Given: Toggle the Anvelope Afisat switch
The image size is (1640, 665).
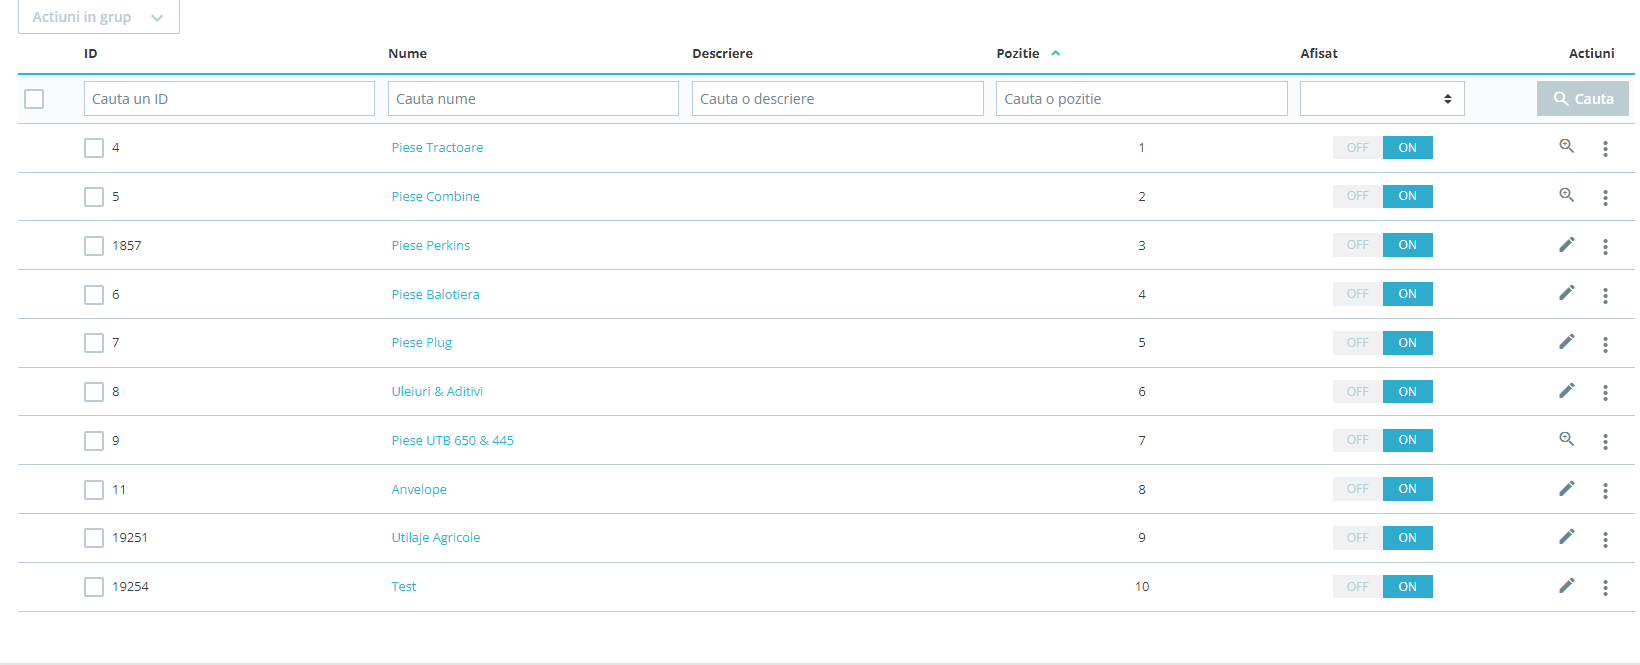Looking at the screenshot, I should [x=1383, y=489].
